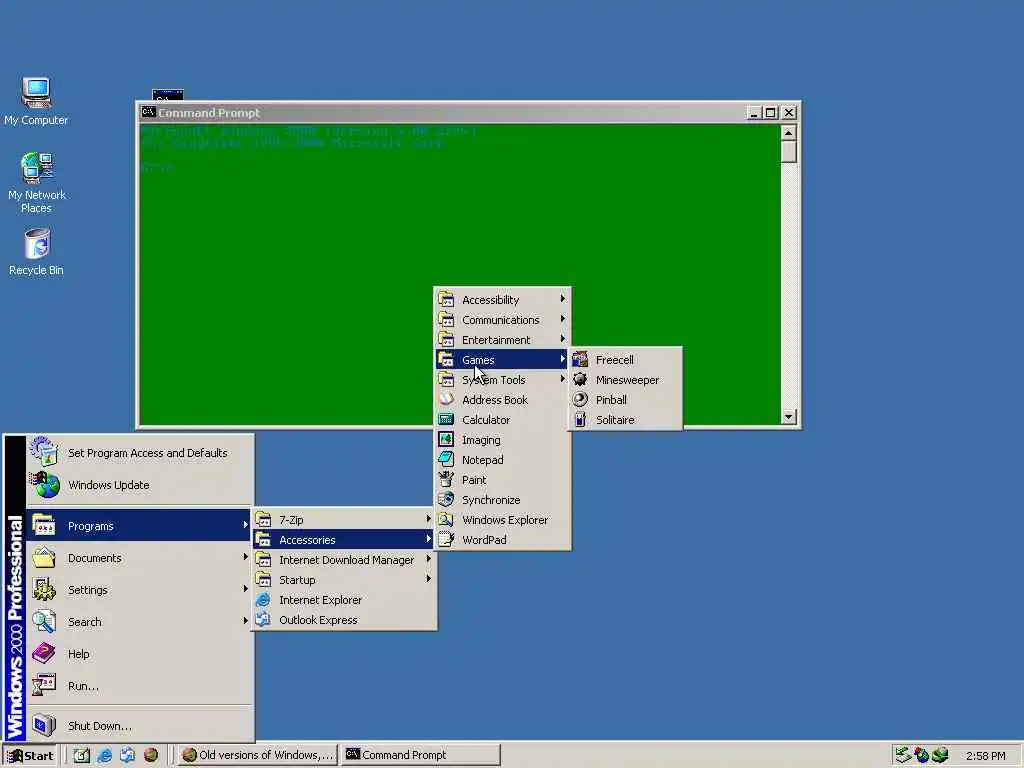Screen dimensions: 1024x768
Task: Click the Start button
Action: 30,756
